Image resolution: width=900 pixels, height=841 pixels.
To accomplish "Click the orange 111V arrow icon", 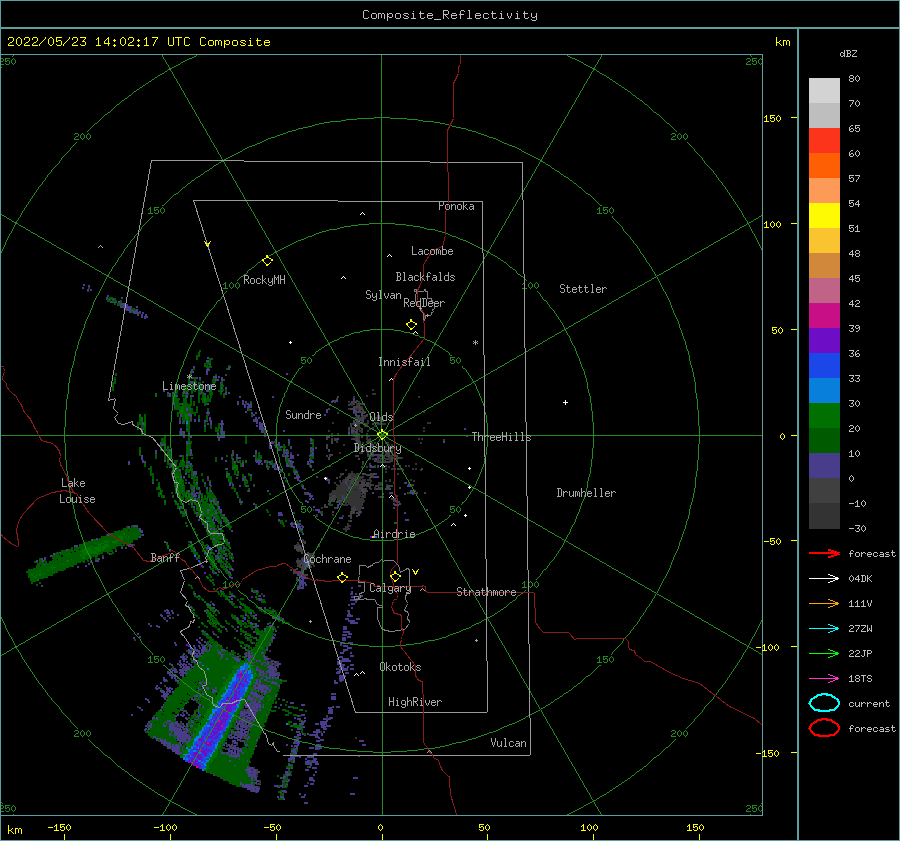I will pos(824,603).
